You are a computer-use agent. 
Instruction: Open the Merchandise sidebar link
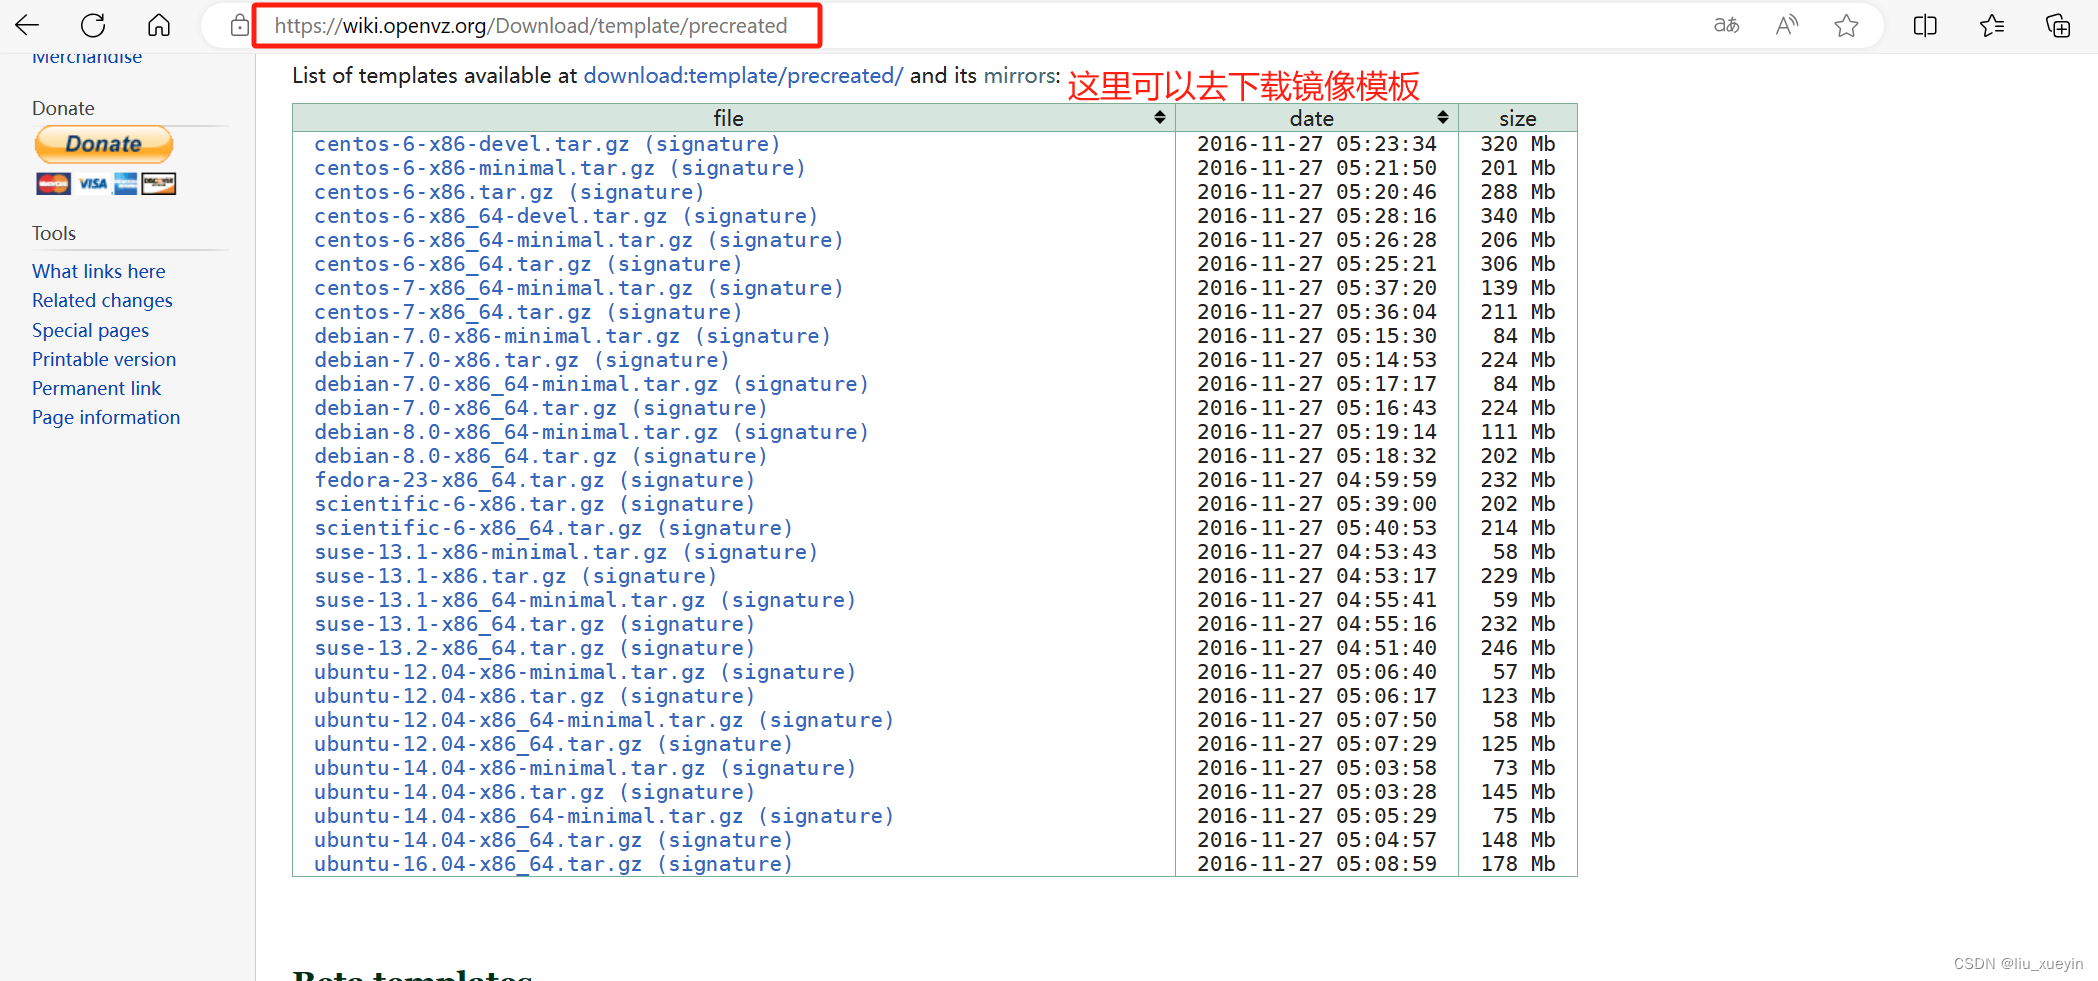point(87,58)
